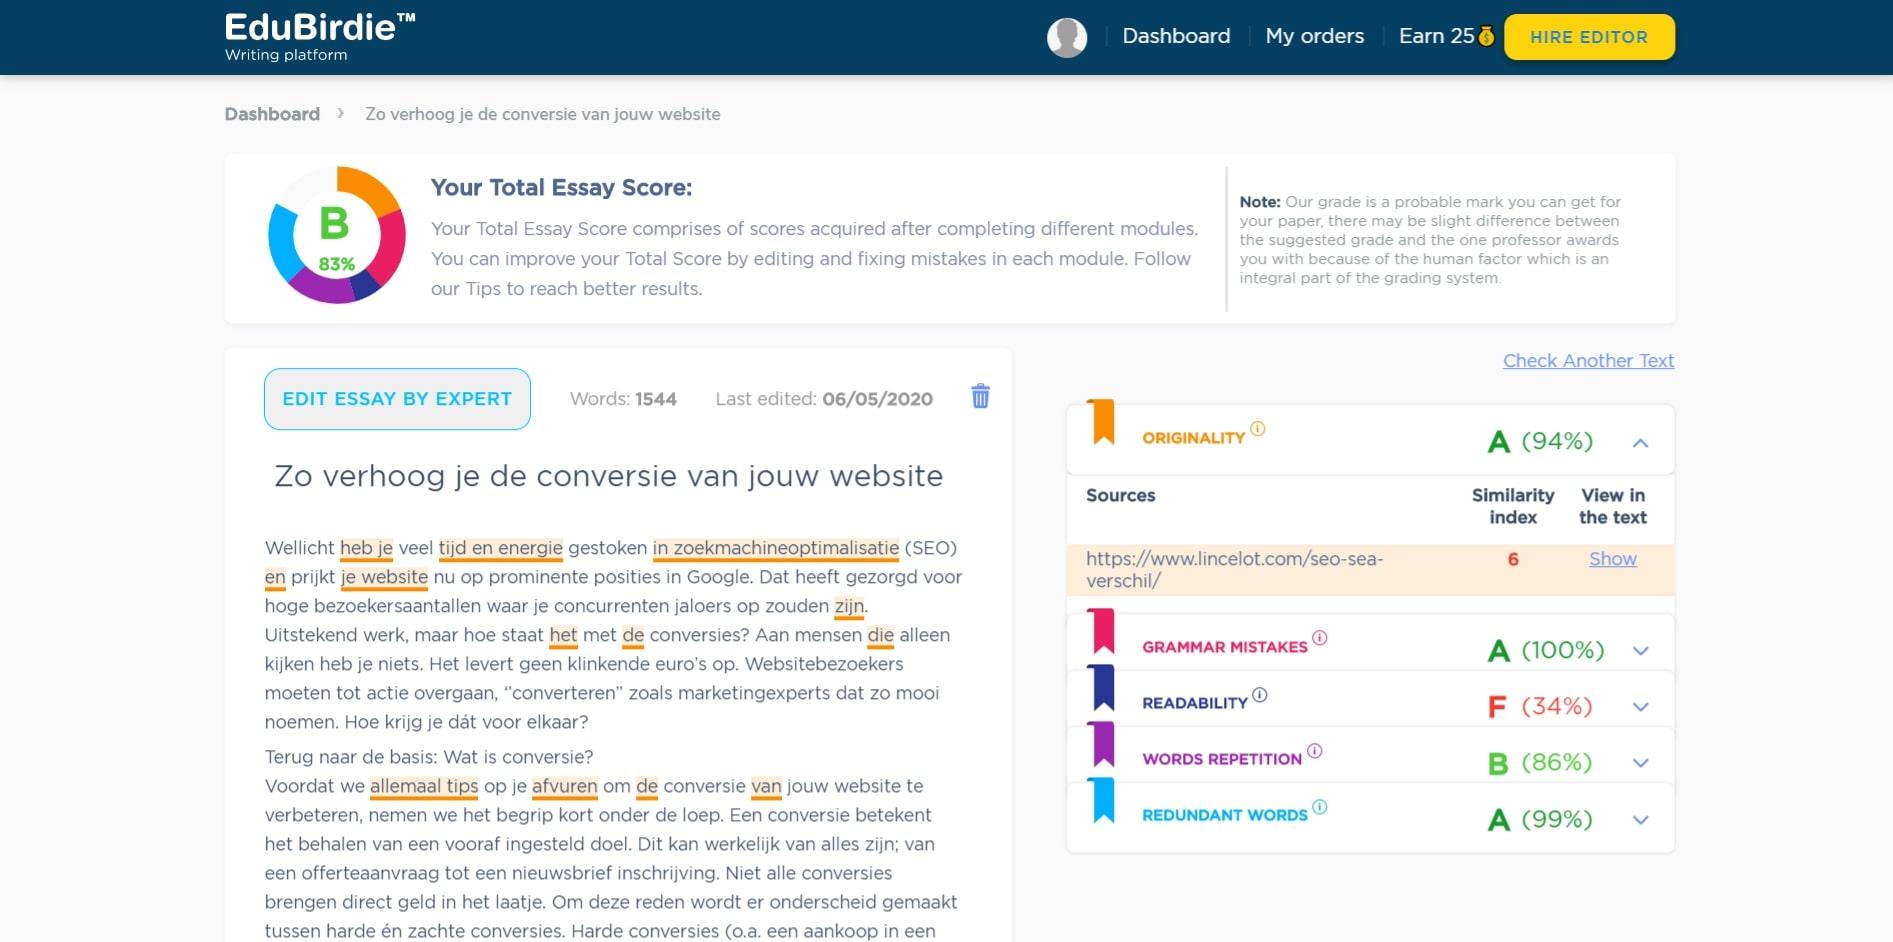Click highlighted word 'zijn'
1893x942 pixels.
[x=849, y=606]
